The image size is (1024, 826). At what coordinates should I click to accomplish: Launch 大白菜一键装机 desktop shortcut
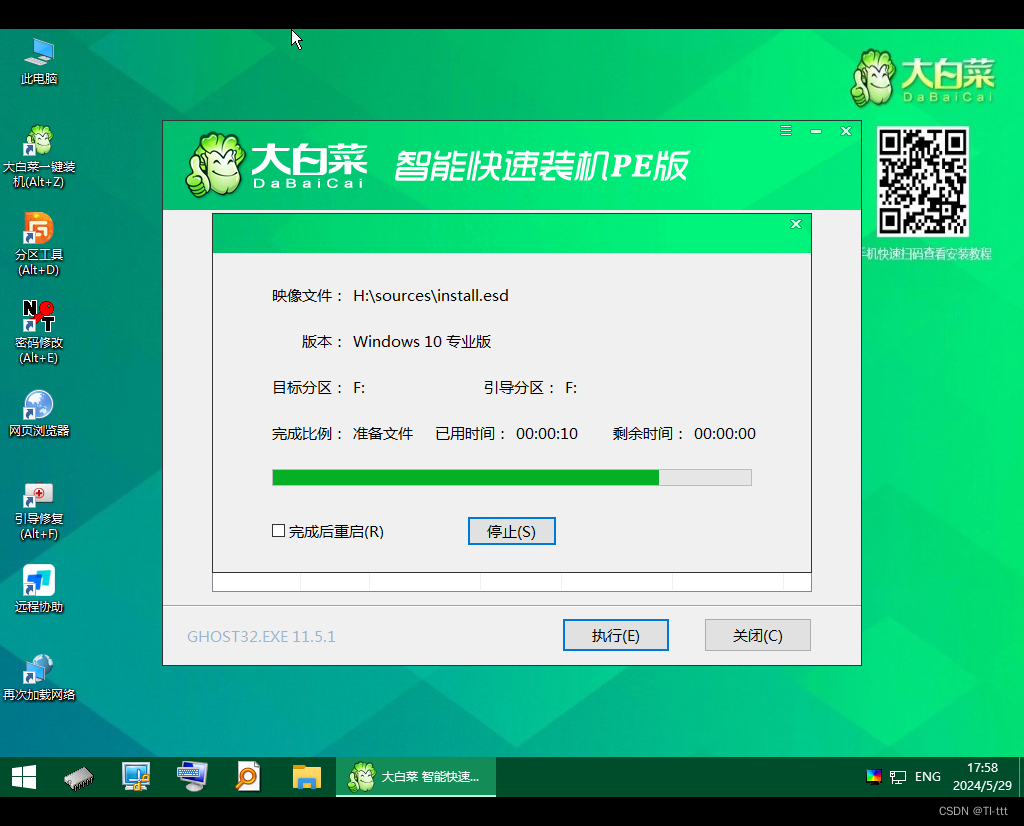[x=38, y=142]
